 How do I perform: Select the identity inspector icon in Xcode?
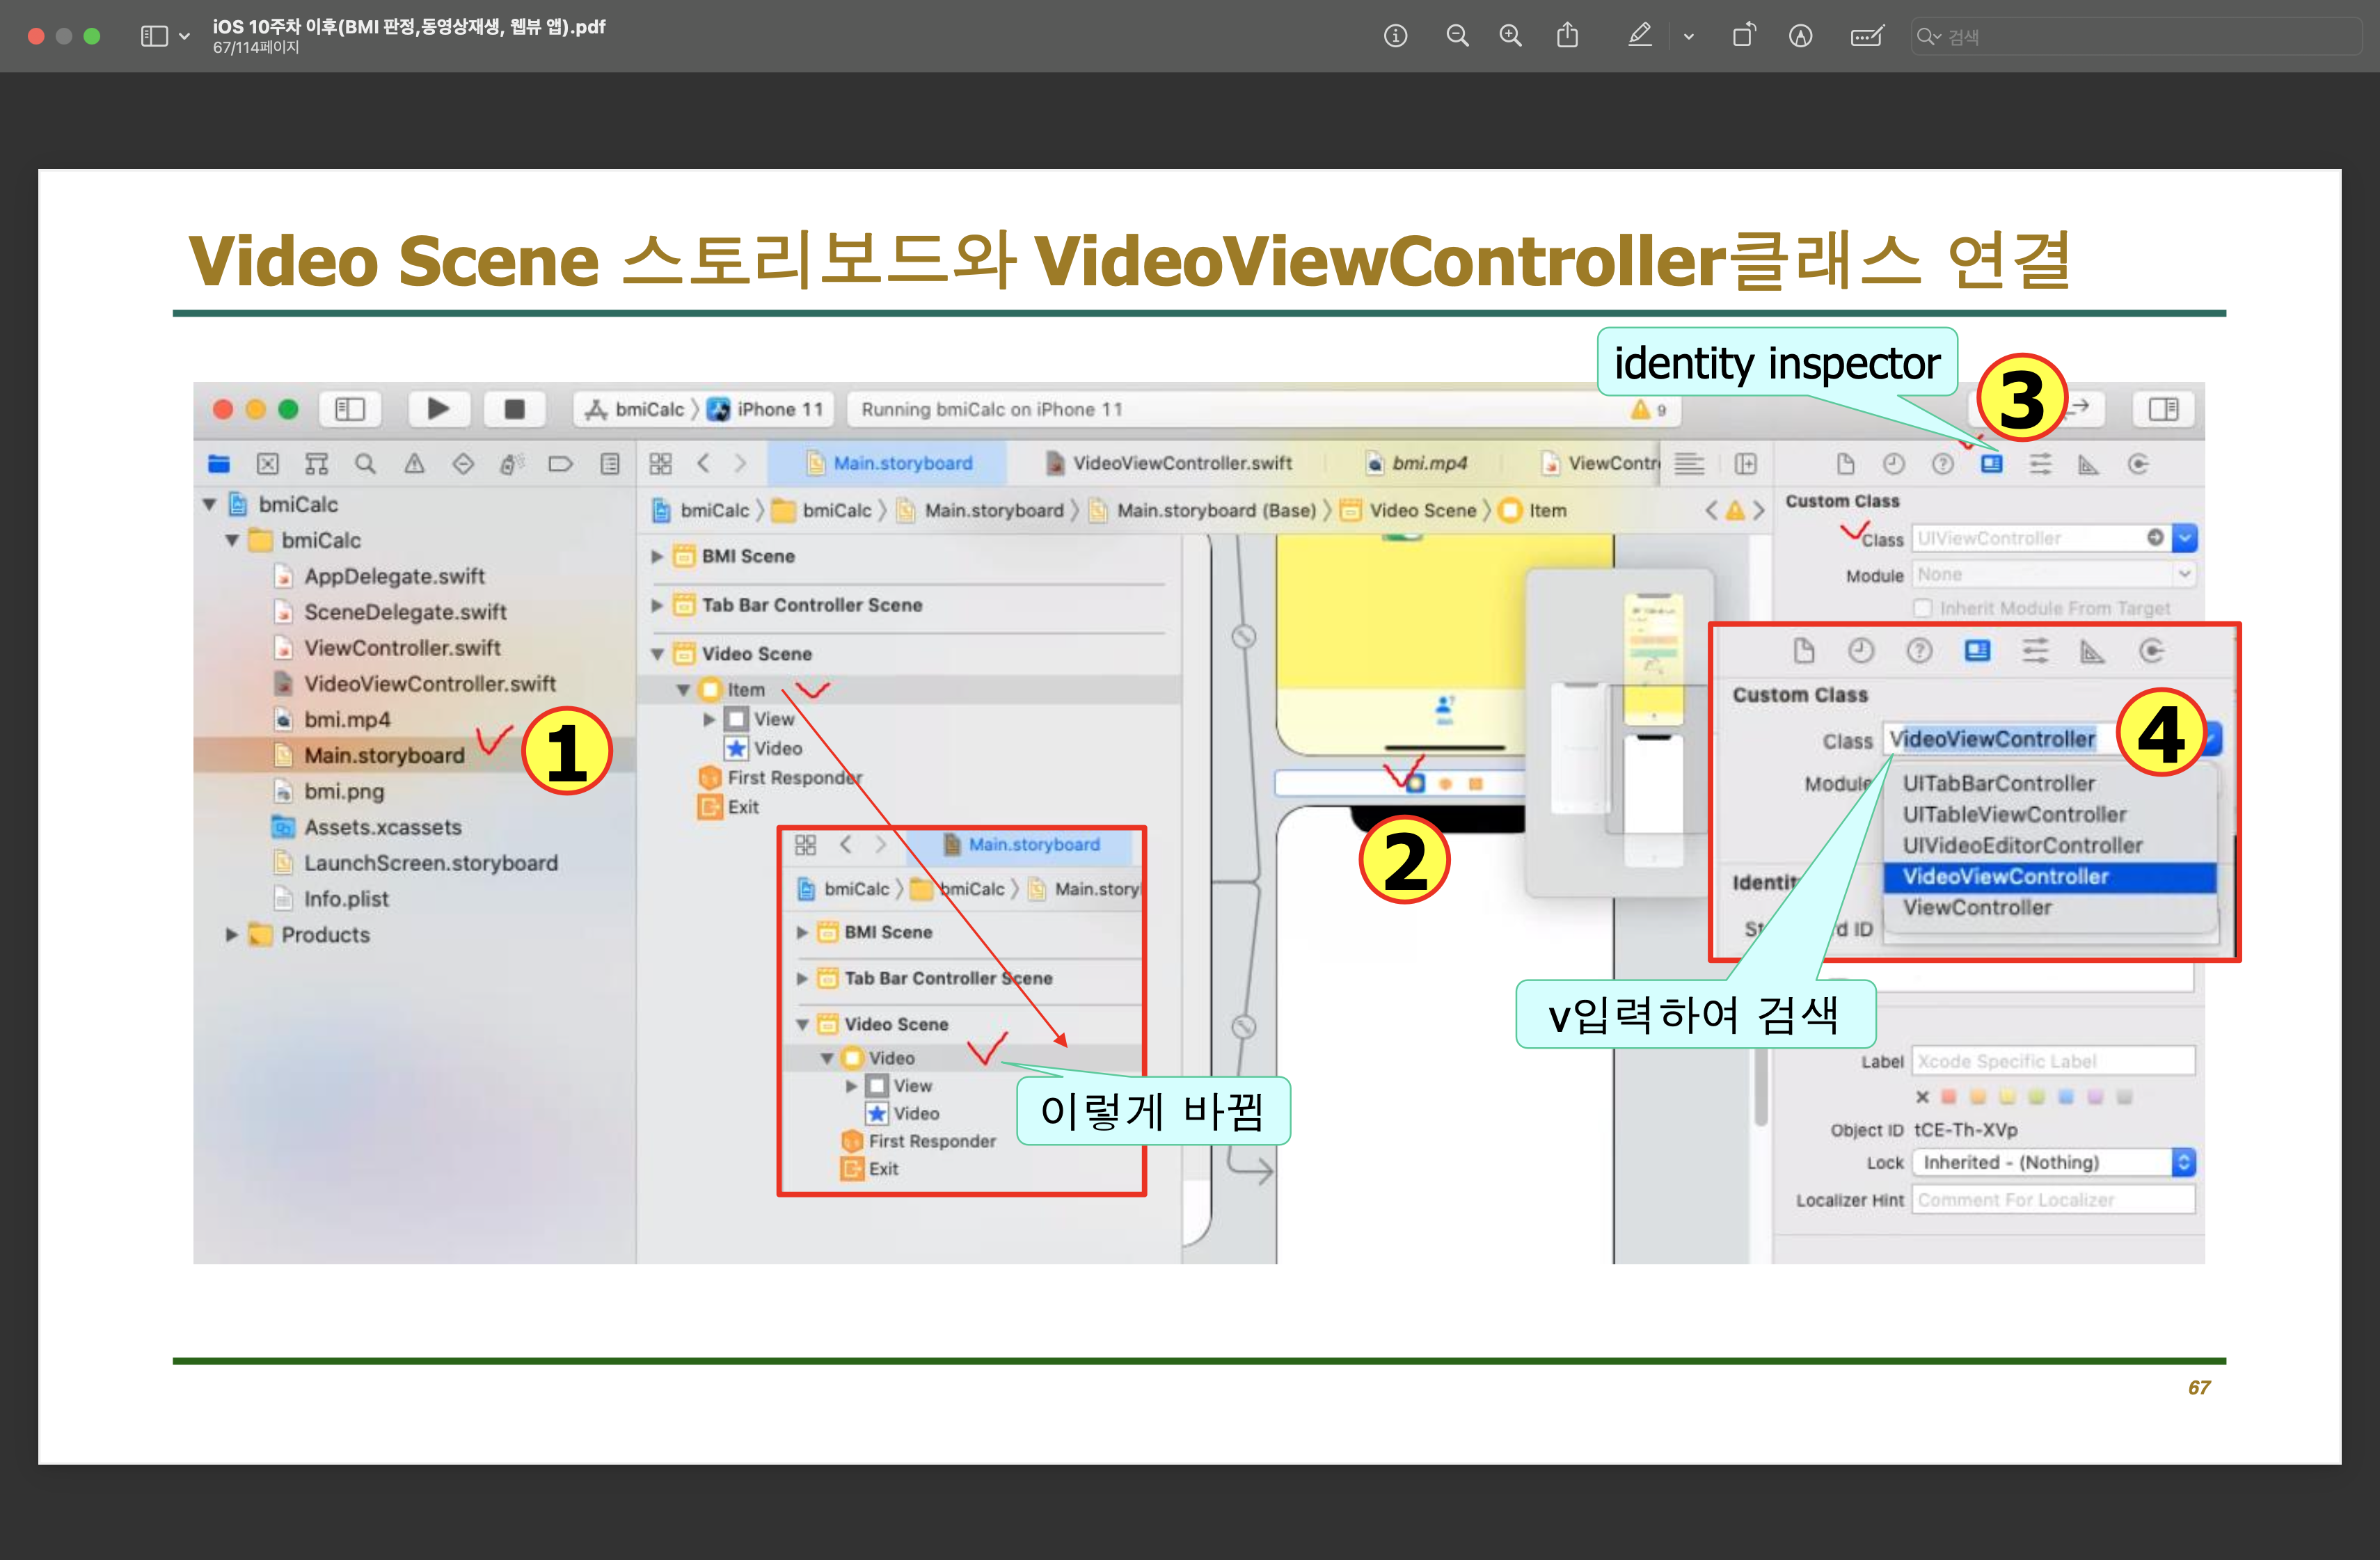tap(1991, 464)
